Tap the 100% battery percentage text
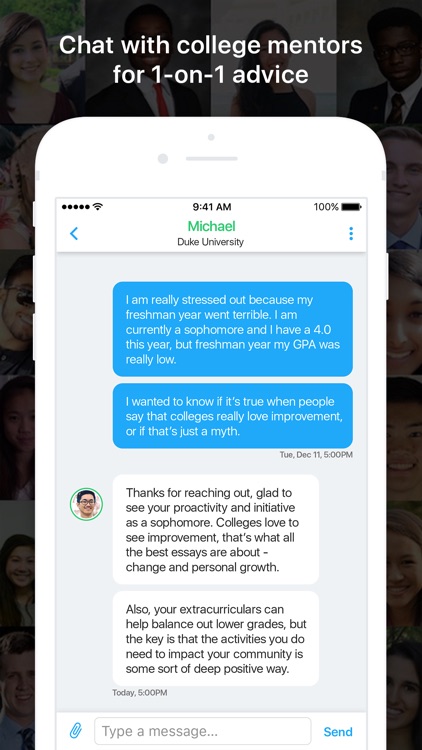 (x=326, y=207)
